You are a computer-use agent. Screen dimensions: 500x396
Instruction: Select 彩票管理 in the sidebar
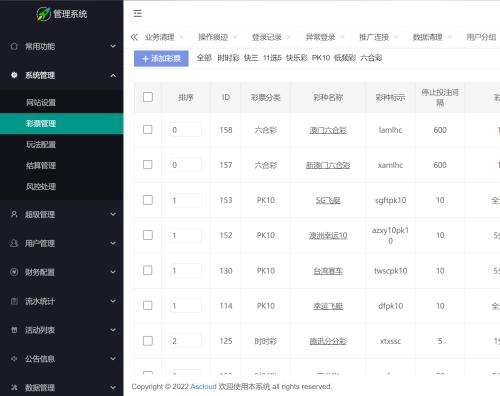click(x=62, y=124)
